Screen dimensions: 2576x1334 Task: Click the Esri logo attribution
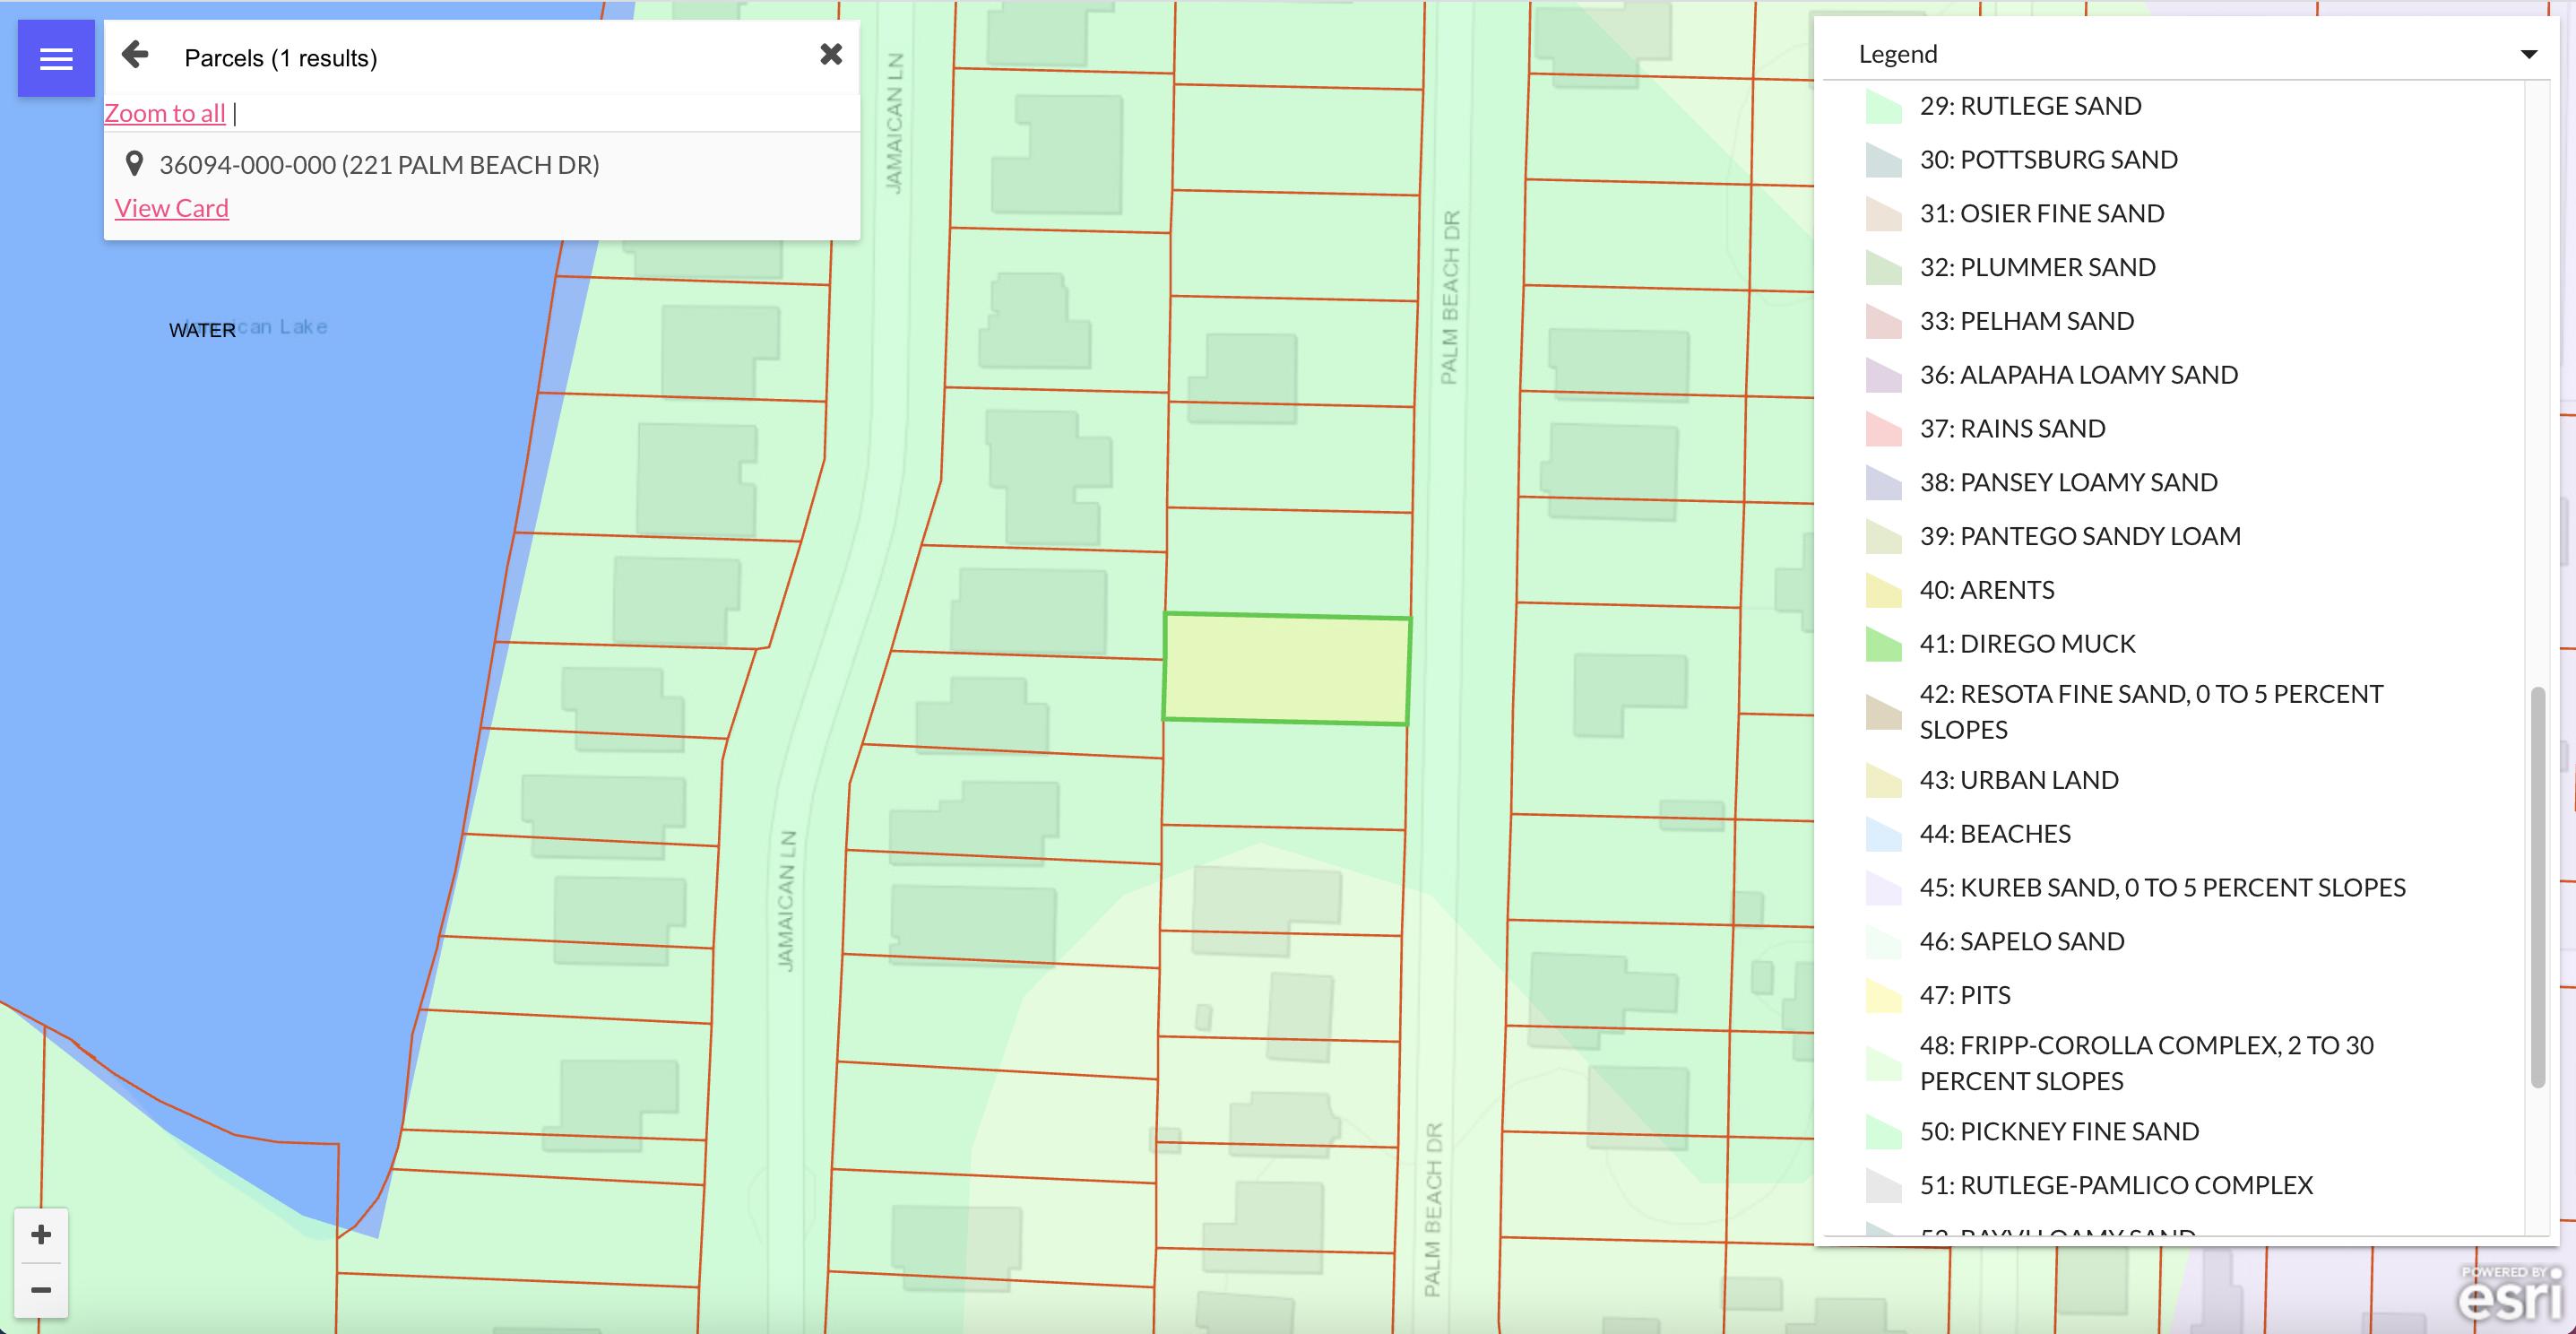coord(2510,1295)
